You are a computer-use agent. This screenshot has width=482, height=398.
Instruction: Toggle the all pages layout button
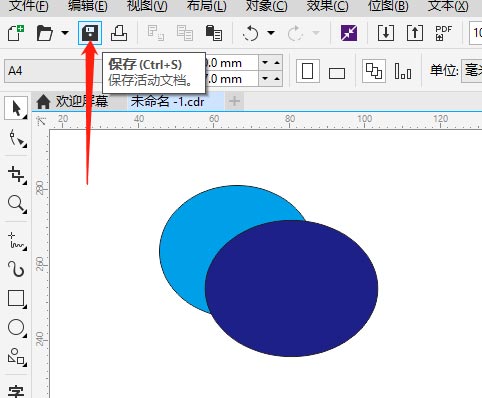click(374, 71)
